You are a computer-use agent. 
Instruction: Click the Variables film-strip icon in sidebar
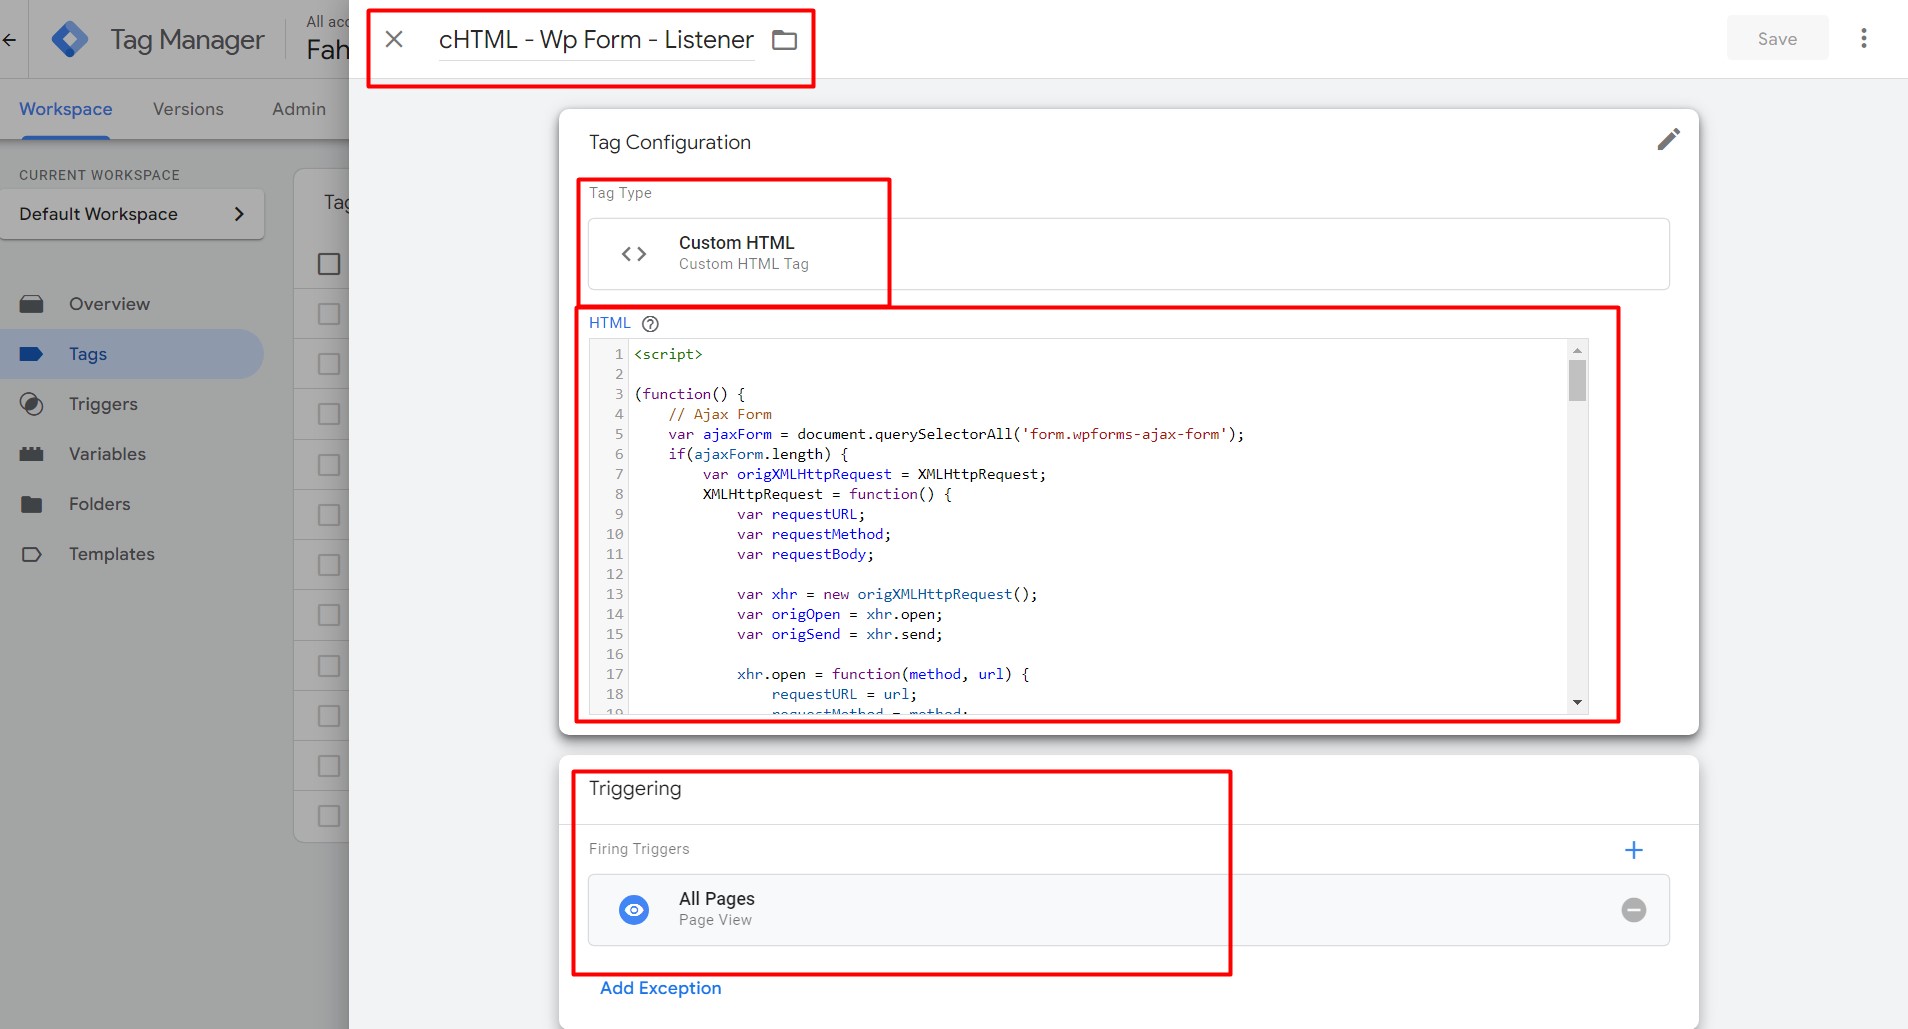click(x=32, y=454)
